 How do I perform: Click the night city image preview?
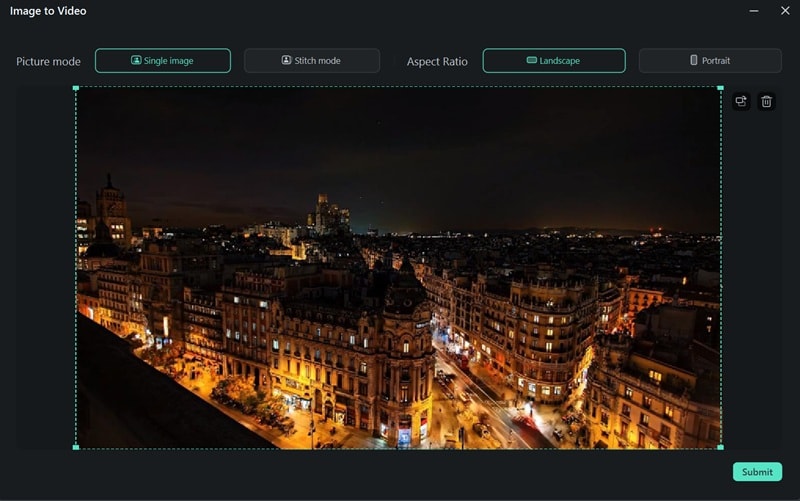tap(398, 268)
